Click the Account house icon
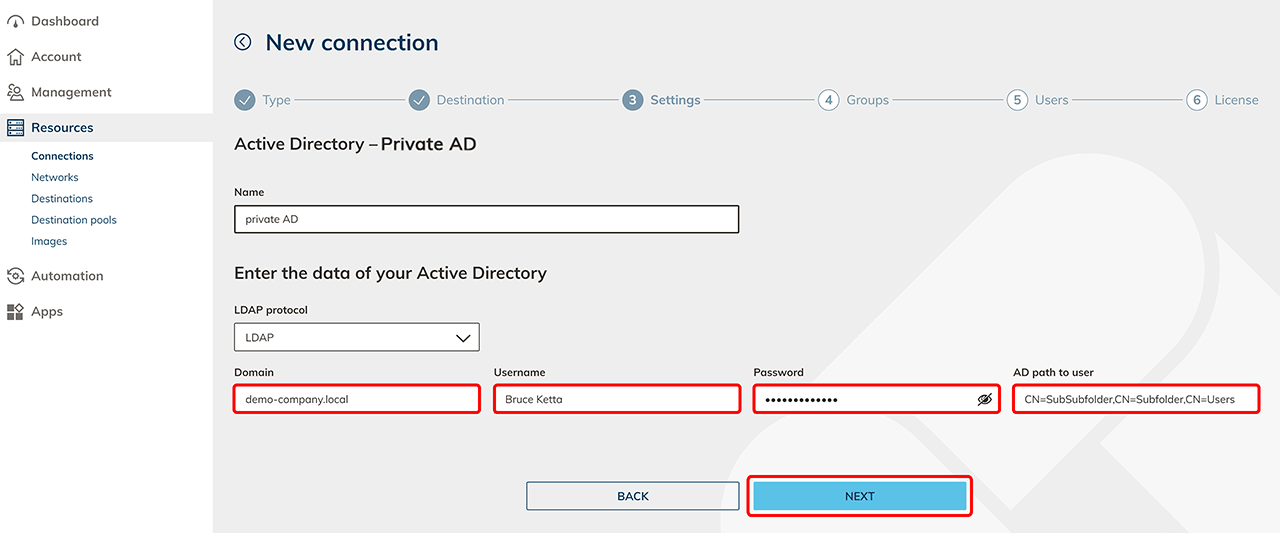This screenshot has height=533, width=1280. (x=15, y=57)
